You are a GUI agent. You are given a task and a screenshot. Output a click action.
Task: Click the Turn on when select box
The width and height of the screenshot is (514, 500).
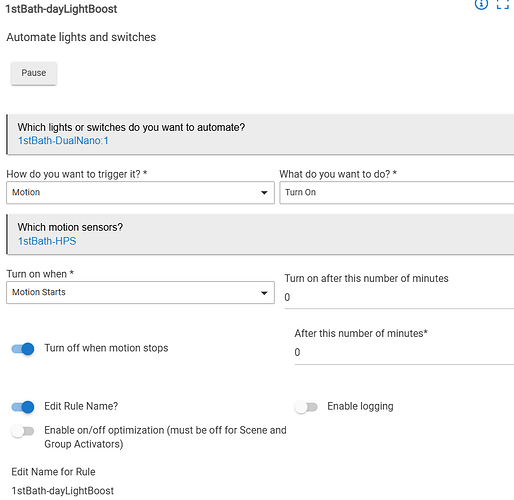tap(140, 293)
